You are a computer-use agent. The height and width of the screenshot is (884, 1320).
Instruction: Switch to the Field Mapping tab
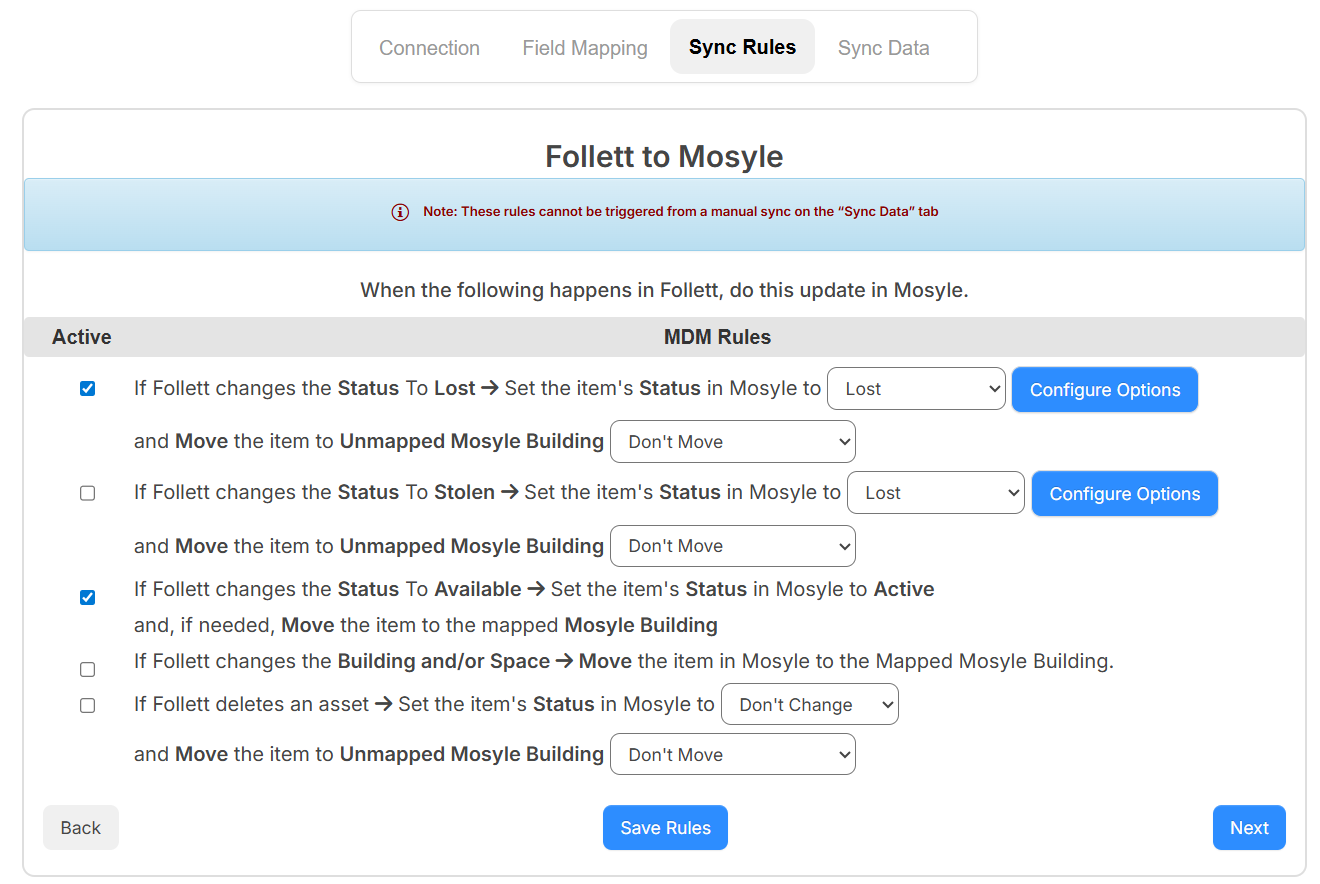pos(584,47)
